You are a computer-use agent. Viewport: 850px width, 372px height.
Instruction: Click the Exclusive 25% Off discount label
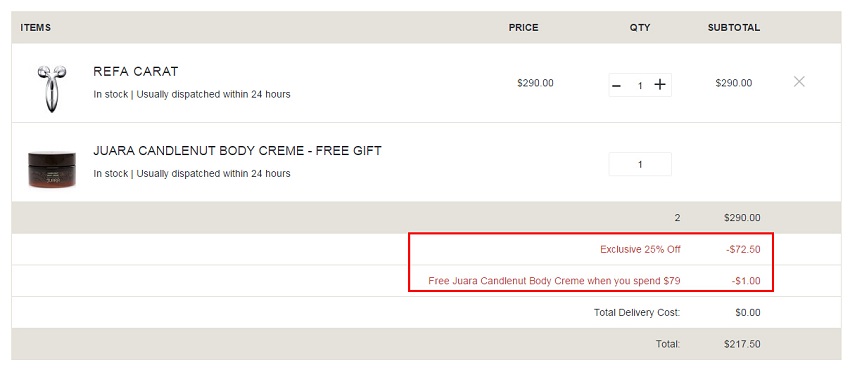pos(640,249)
